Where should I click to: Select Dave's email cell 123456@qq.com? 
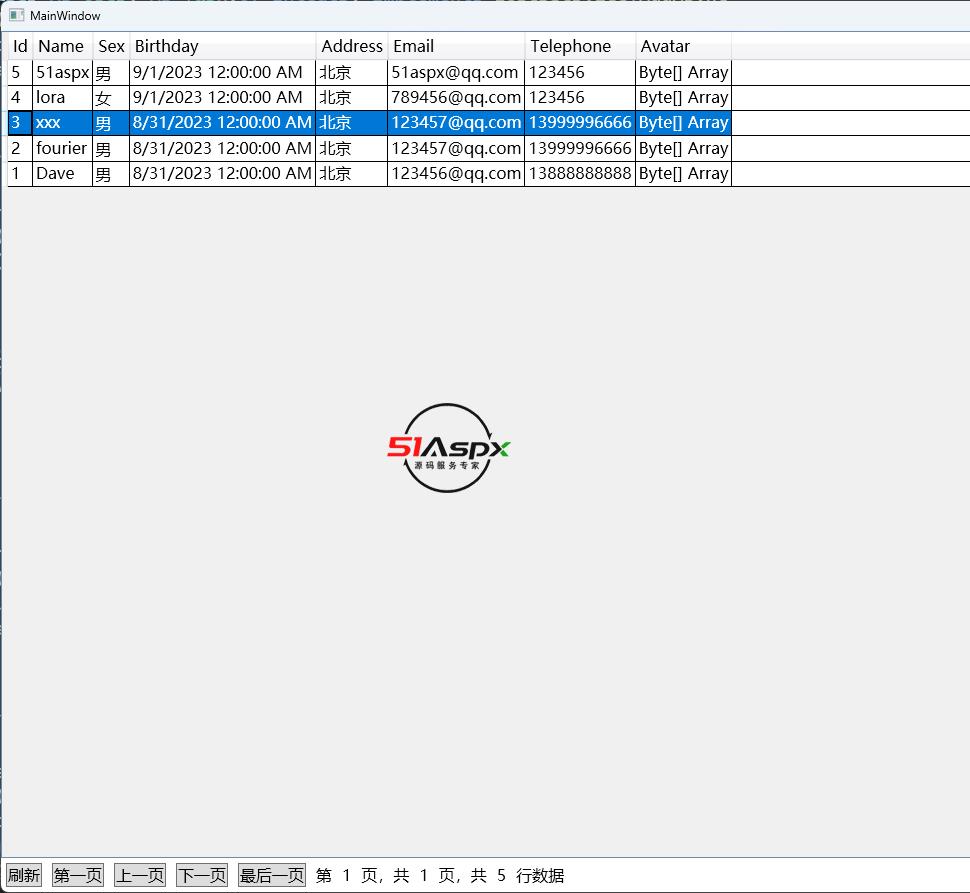(x=455, y=173)
